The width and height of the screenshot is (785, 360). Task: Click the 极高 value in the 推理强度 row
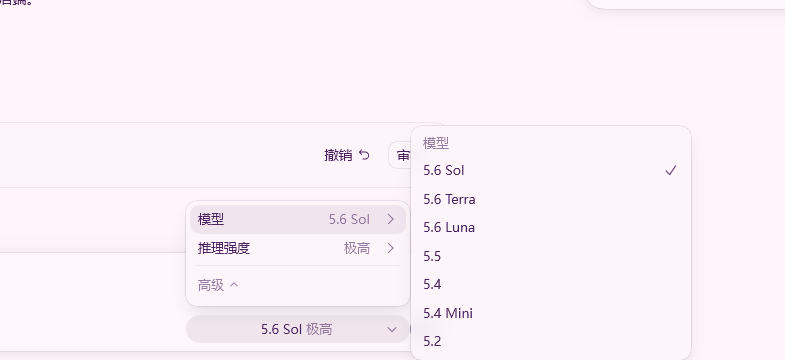point(356,248)
